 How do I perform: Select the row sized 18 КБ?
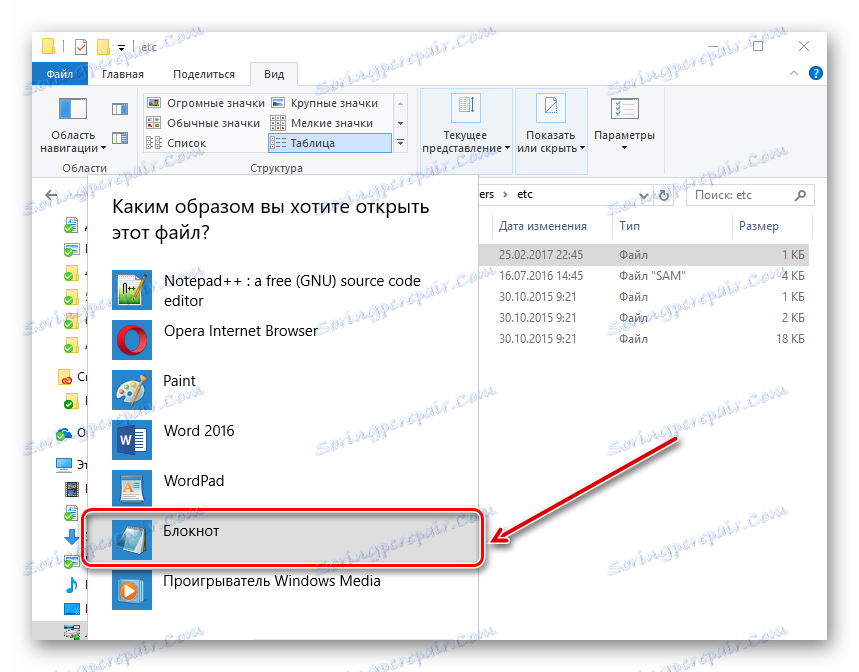[x=644, y=338]
